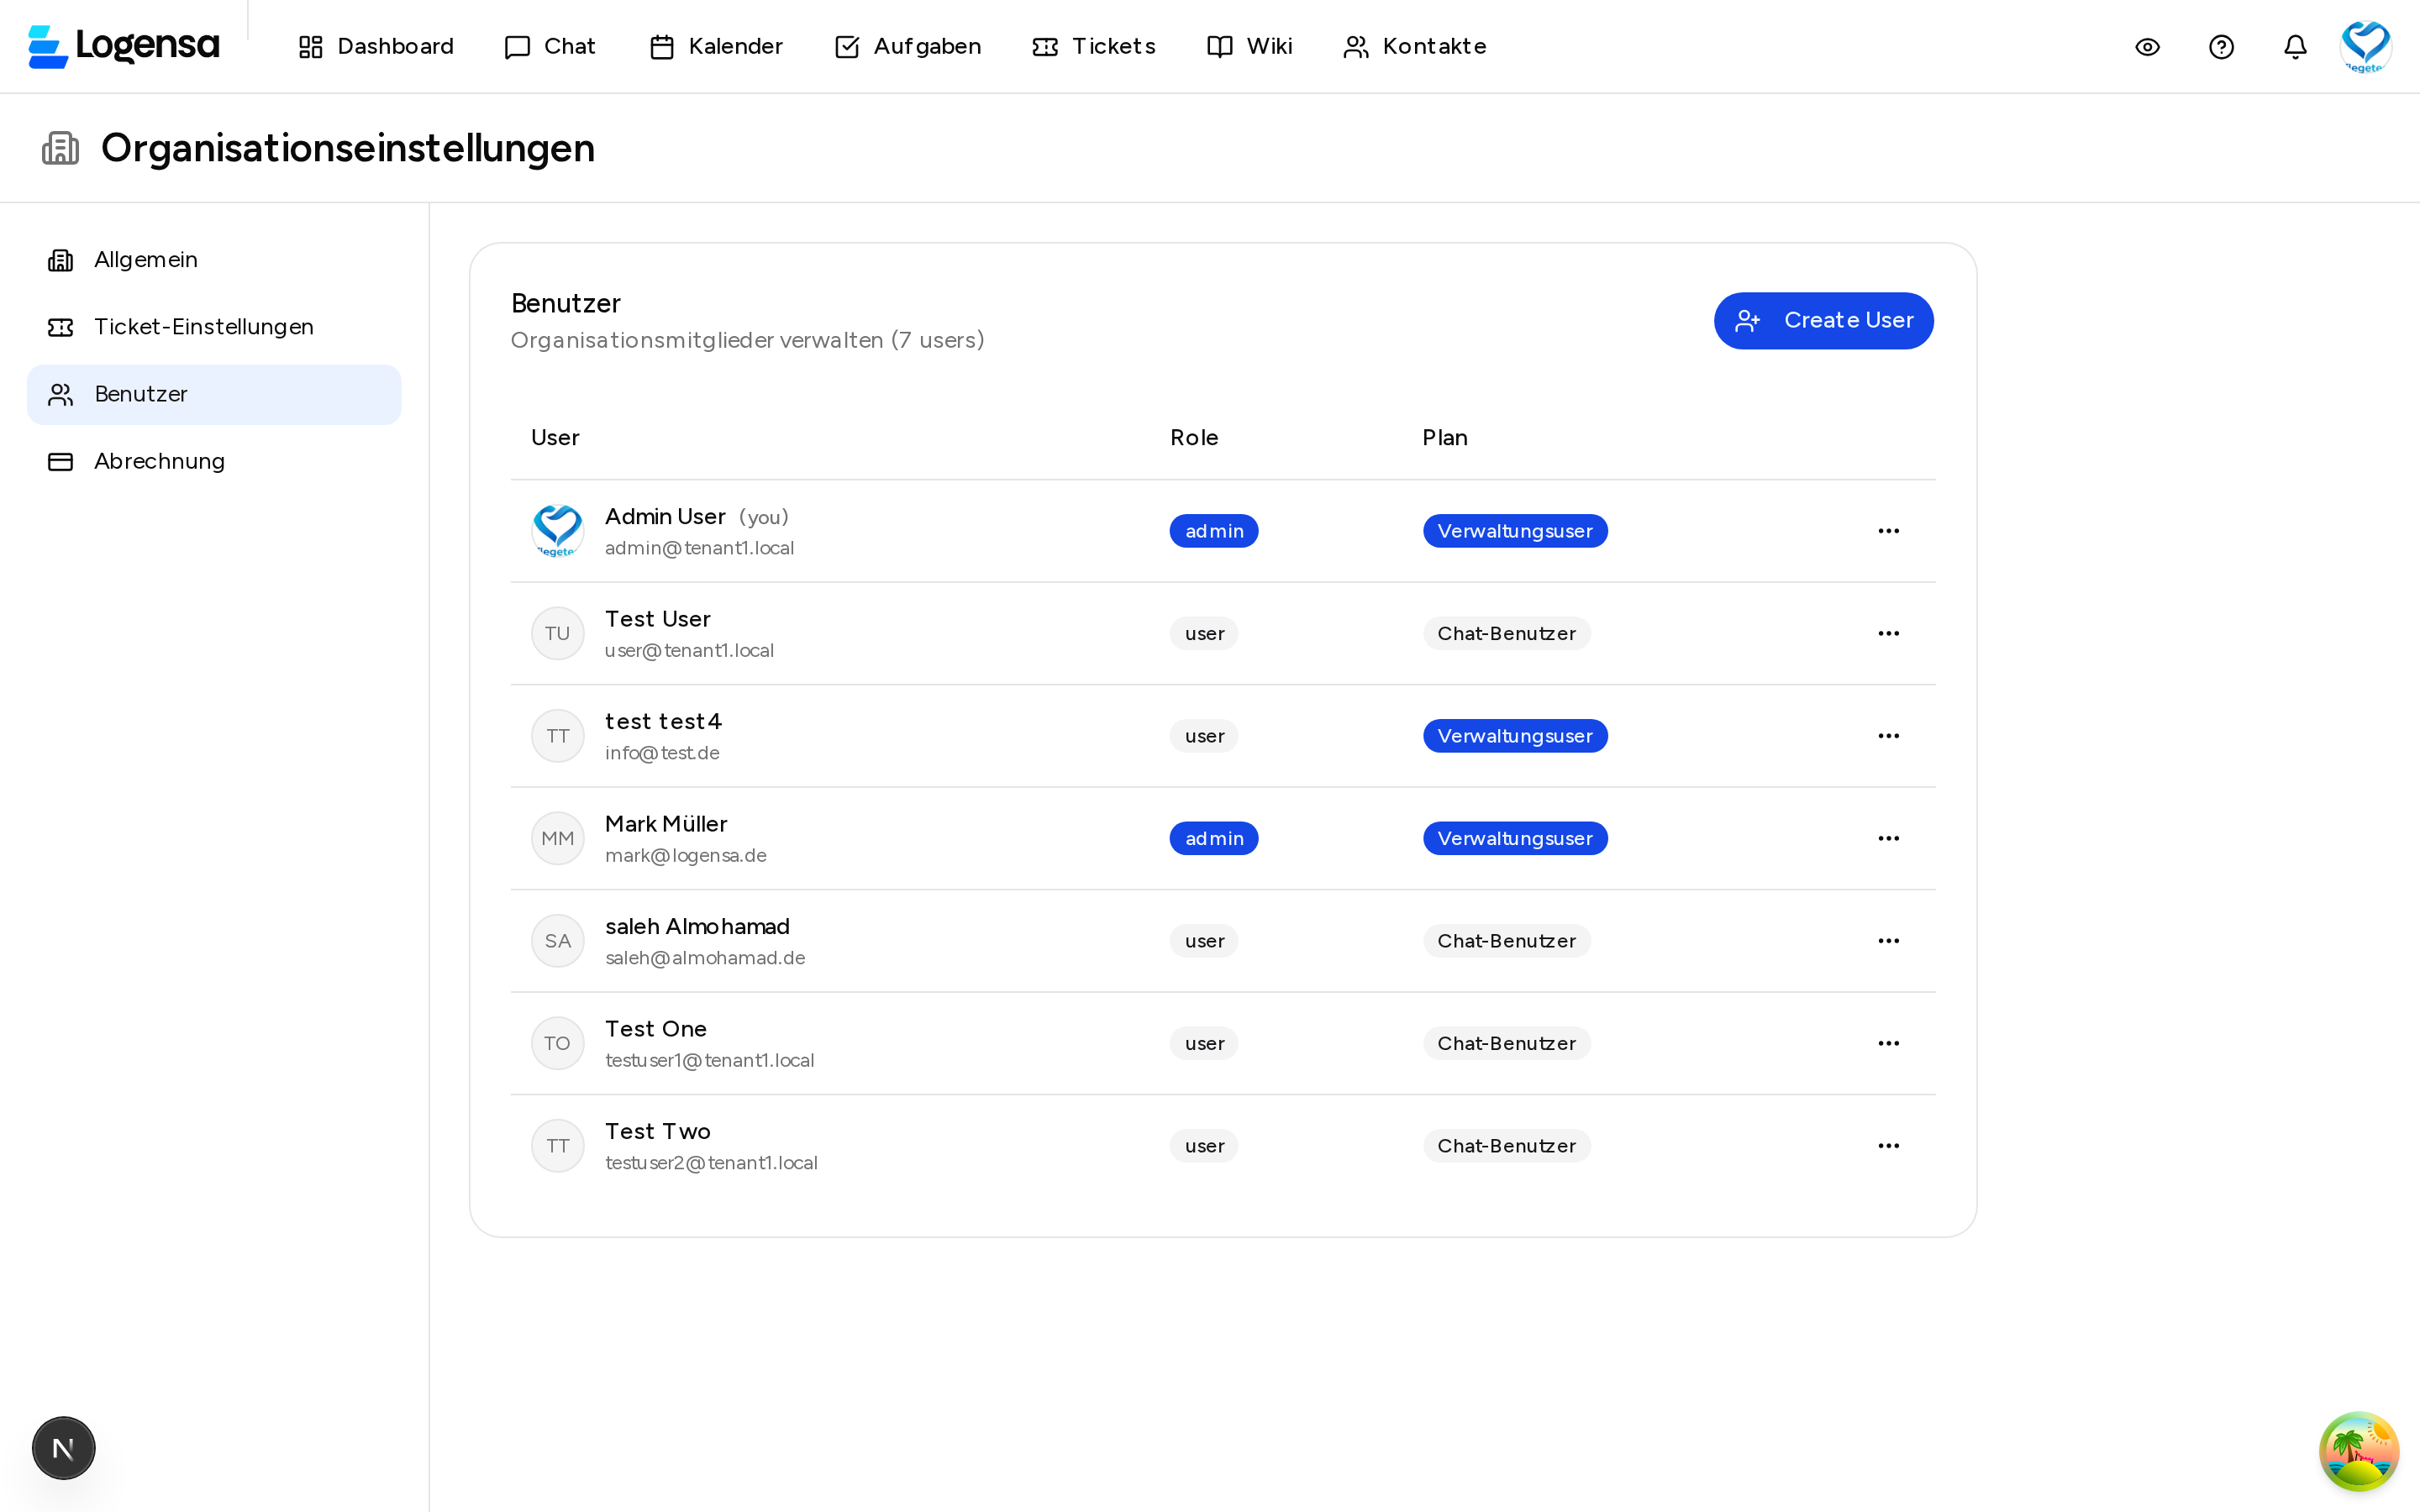Open the help question mark icon
The height and width of the screenshot is (1512, 2420).
pos(2221,47)
